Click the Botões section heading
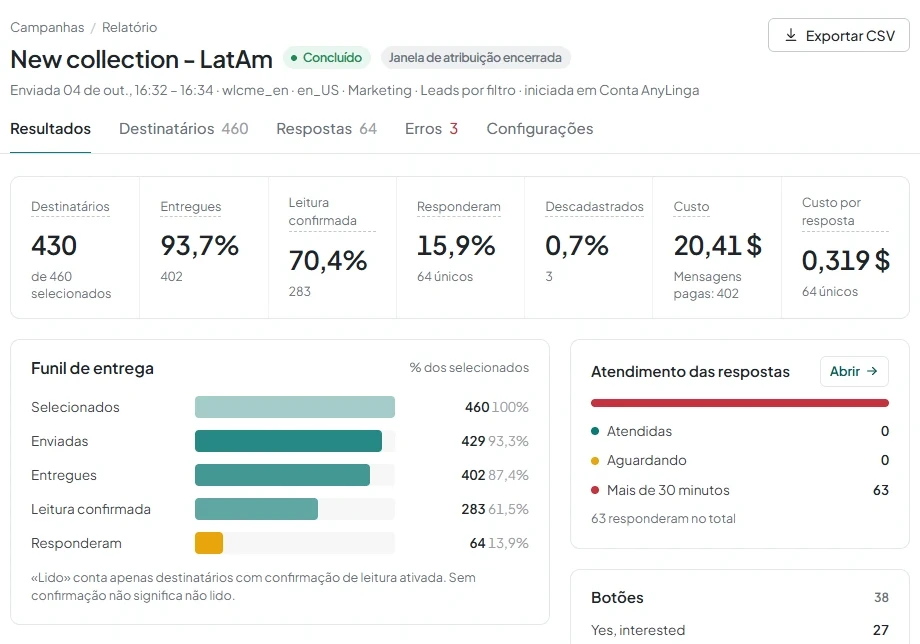The image size is (920, 644). tap(617, 598)
